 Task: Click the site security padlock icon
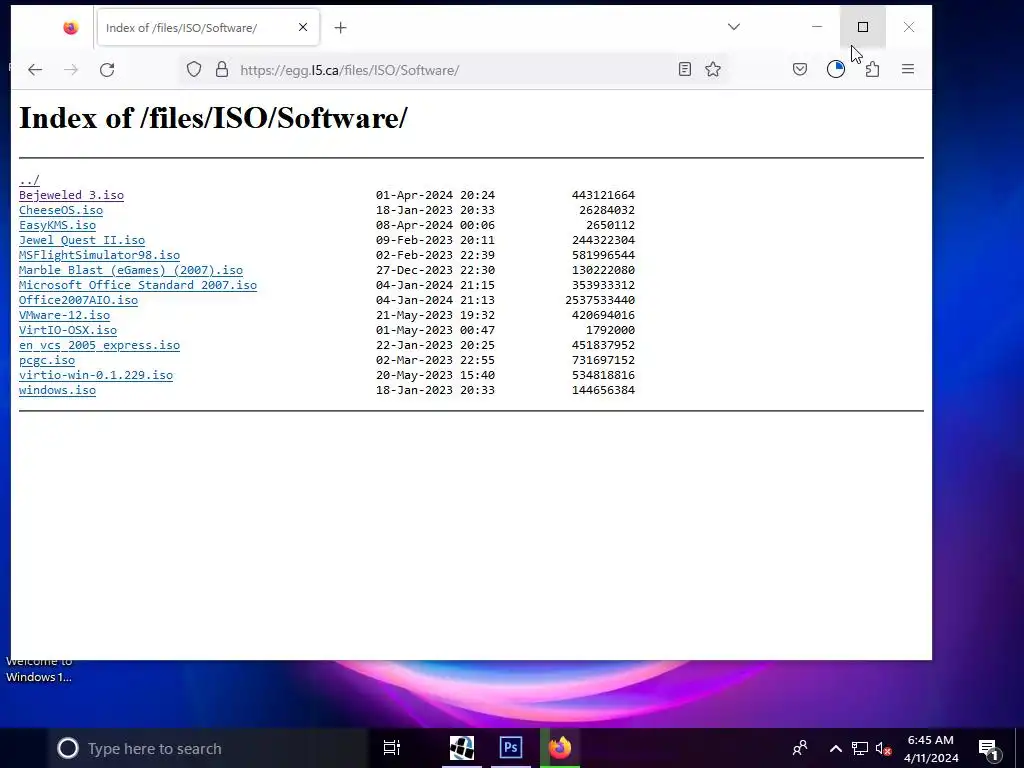click(x=222, y=69)
